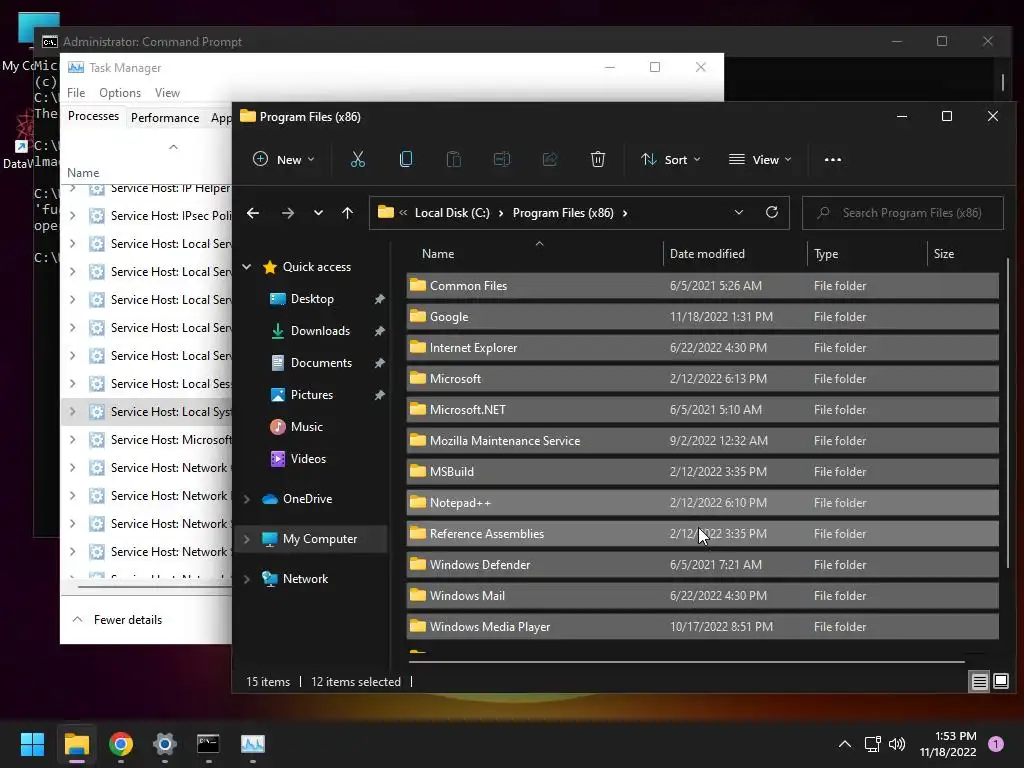The height and width of the screenshot is (768, 1024).
Task: Click the Search Program Files (x86) field
Action: pos(903,213)
